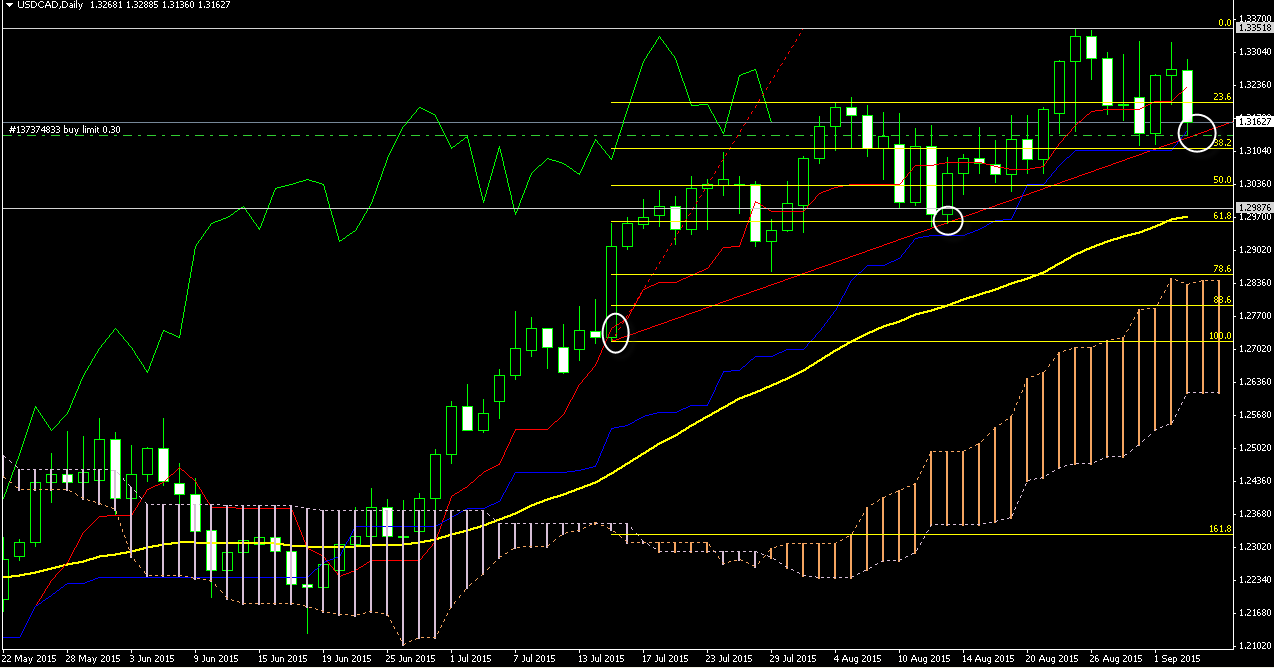The height and width of the screenshot is (669, 1274).
Task: Click the 1.23020 price axis label
Action: 1254,547
